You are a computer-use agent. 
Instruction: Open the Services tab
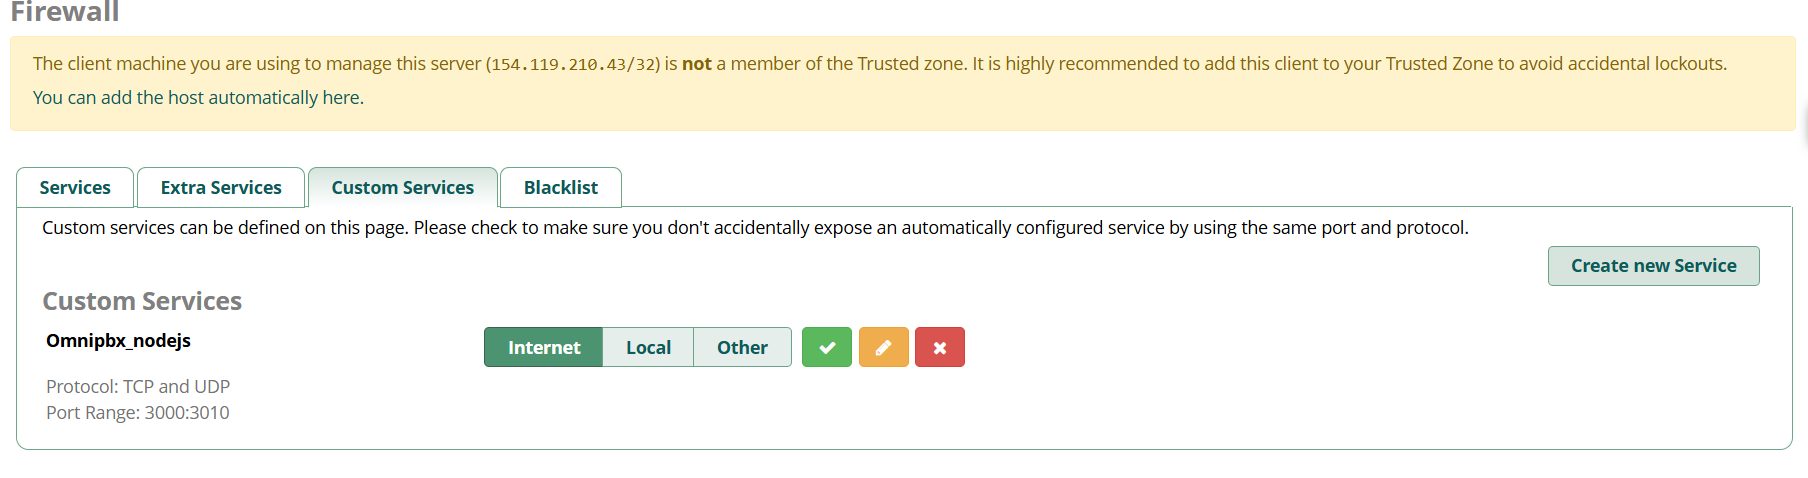(75, 187)
